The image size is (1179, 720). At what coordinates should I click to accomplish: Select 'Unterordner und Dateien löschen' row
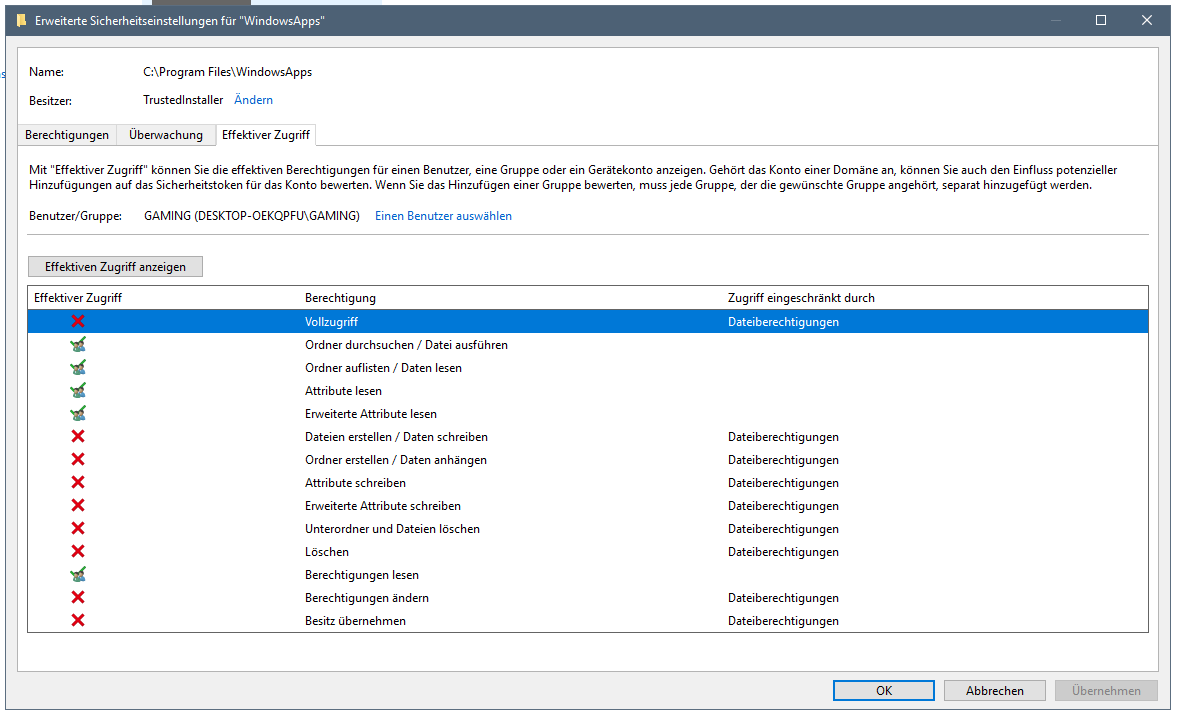[x=588, y=529]
